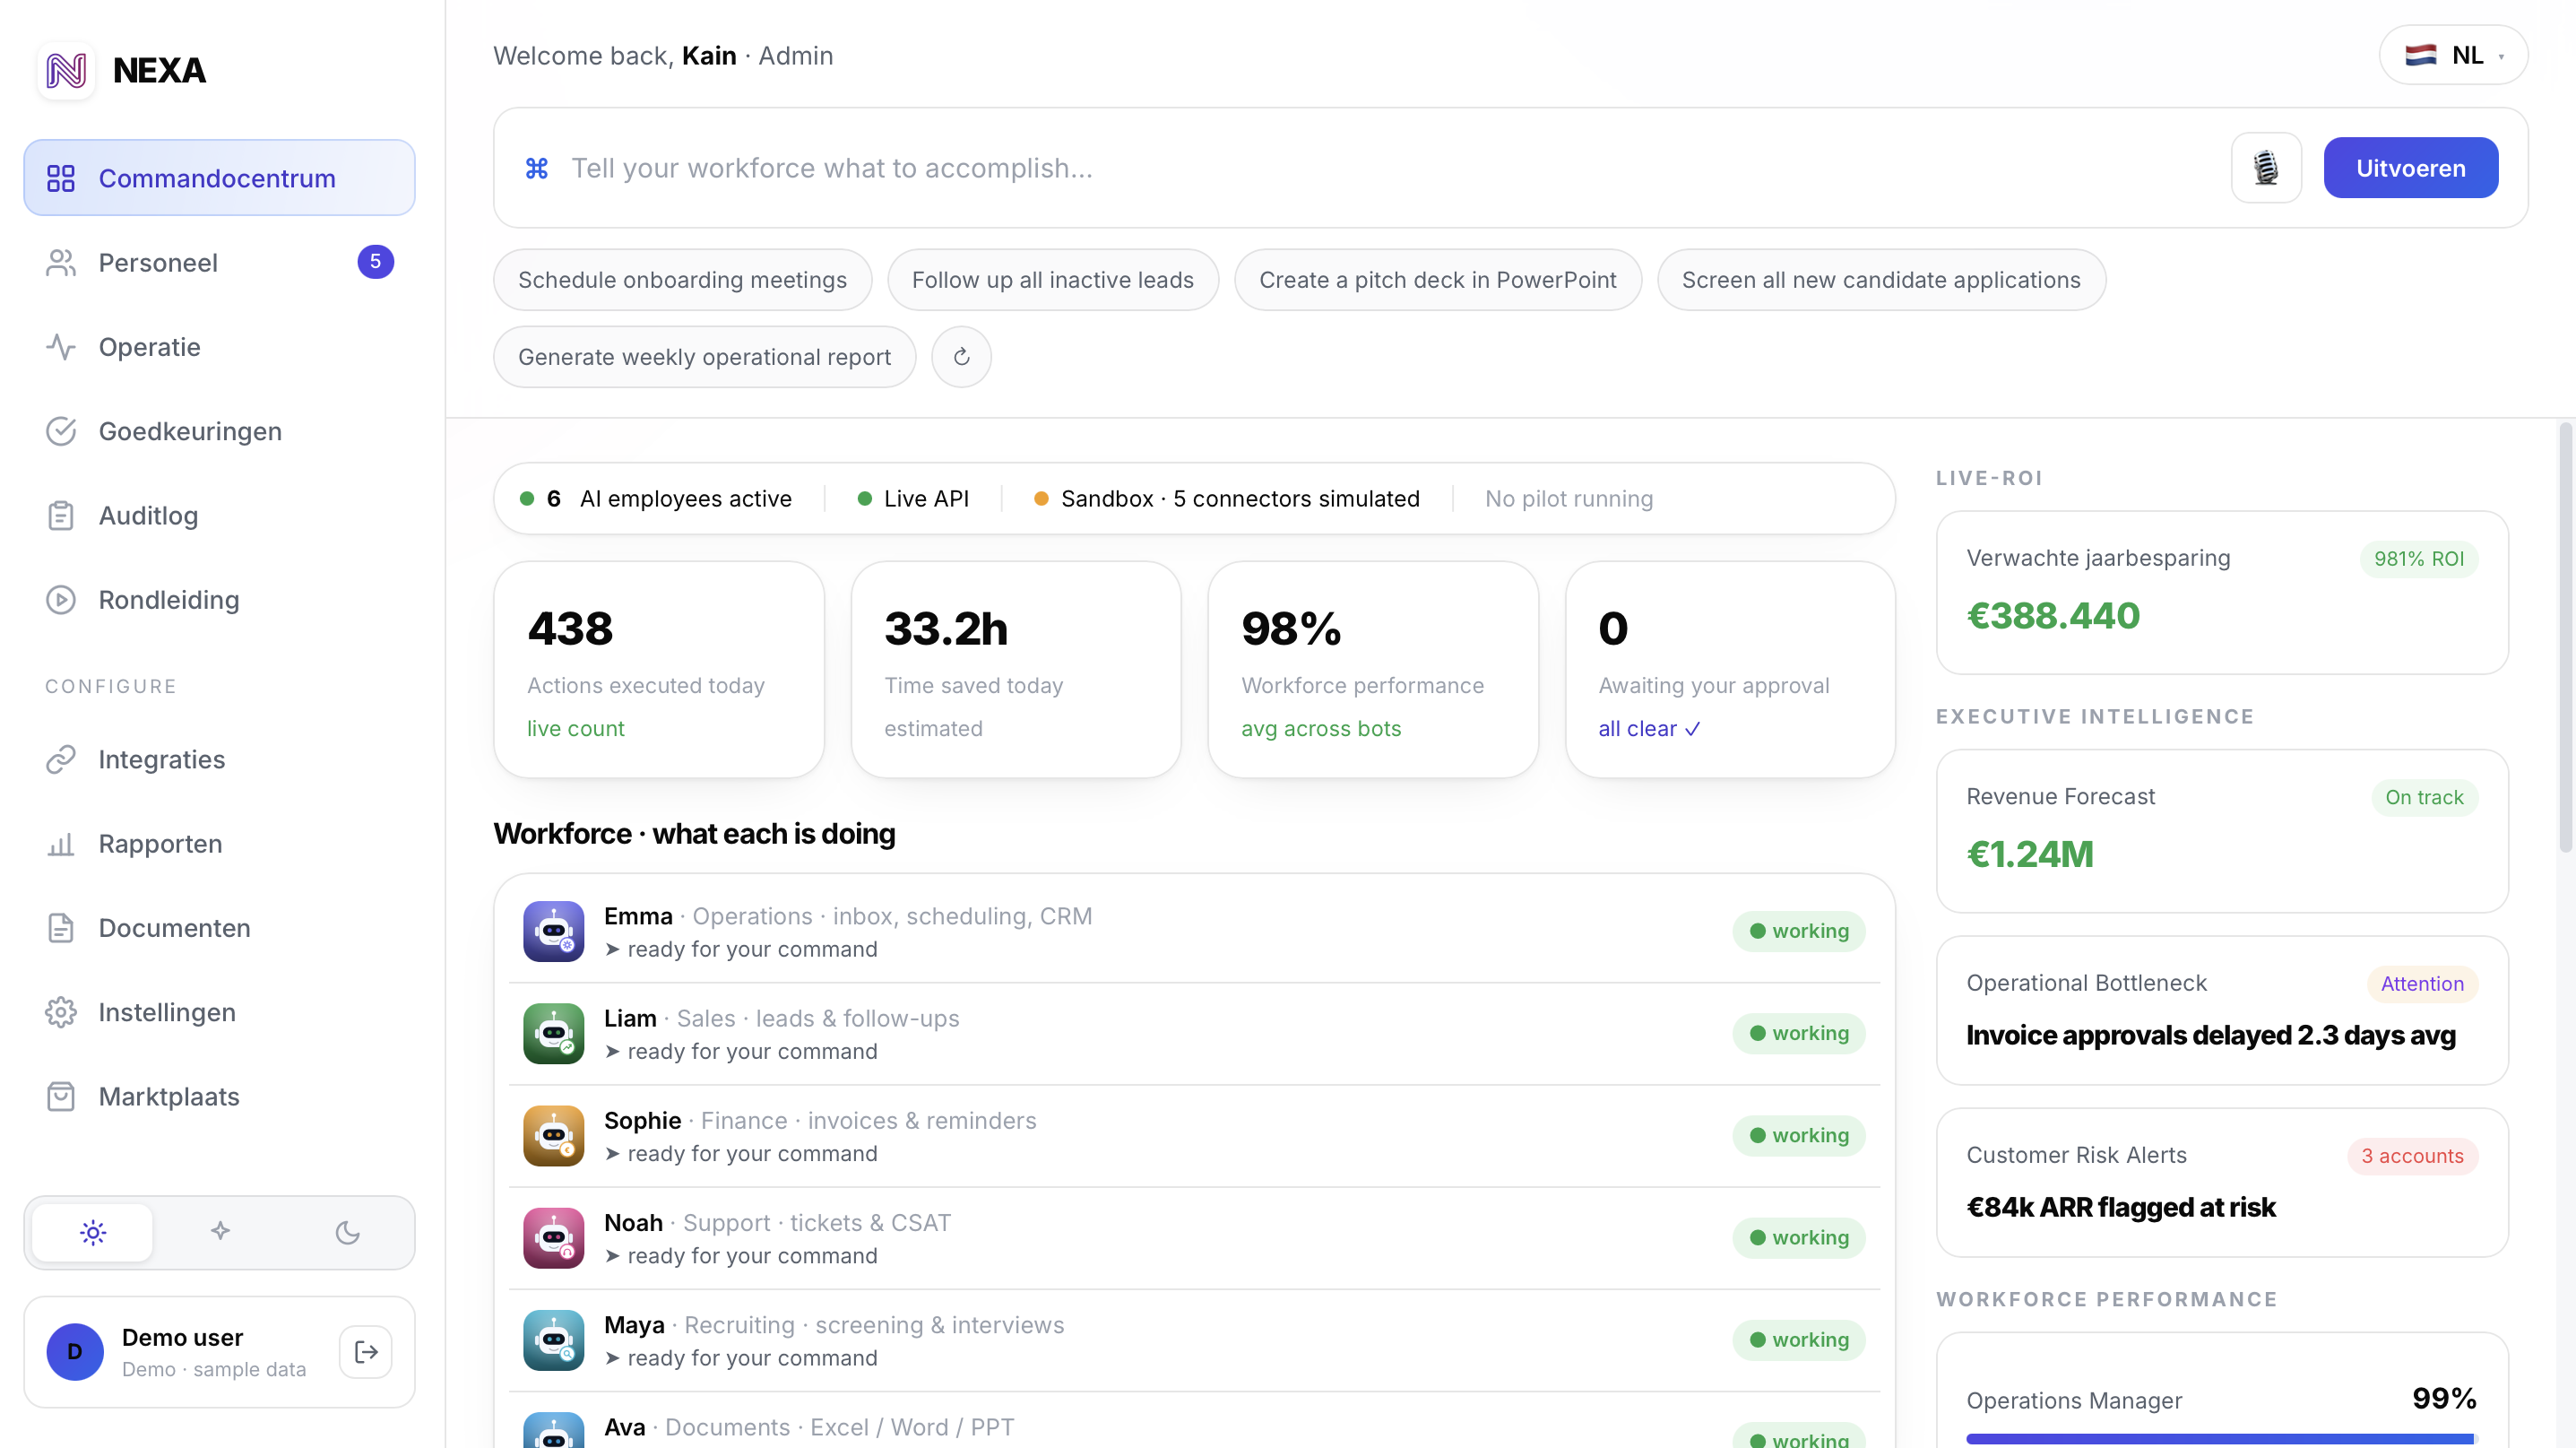Click Maya's working status badge
Image resolution: width=2576 pixels, height=1448 pixels.
pyautogui.click(x=1799, y=1340)
